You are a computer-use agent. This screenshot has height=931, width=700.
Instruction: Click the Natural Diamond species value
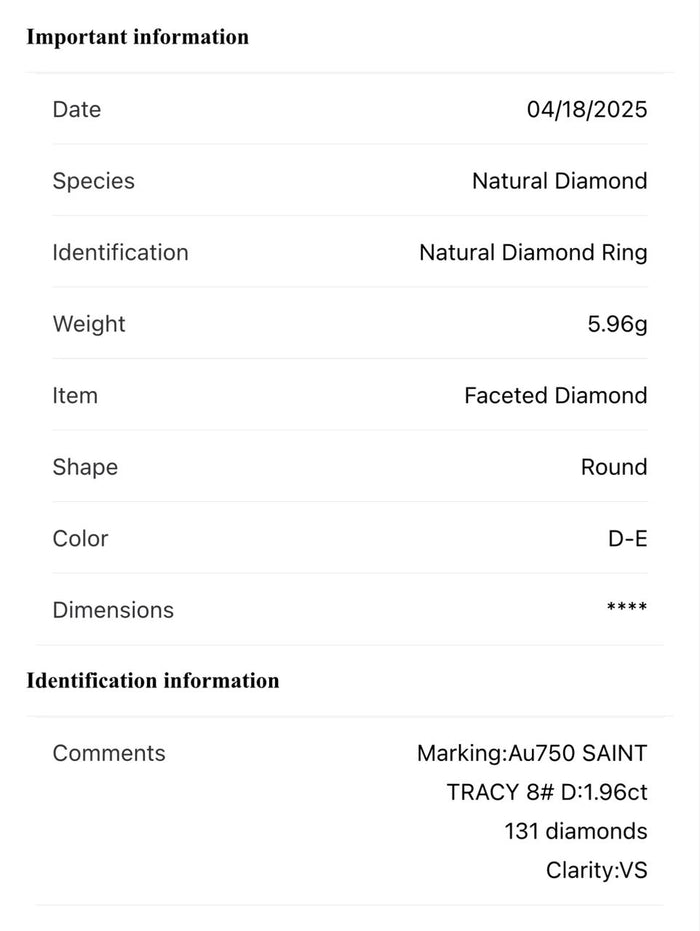(x=559, y=181)
